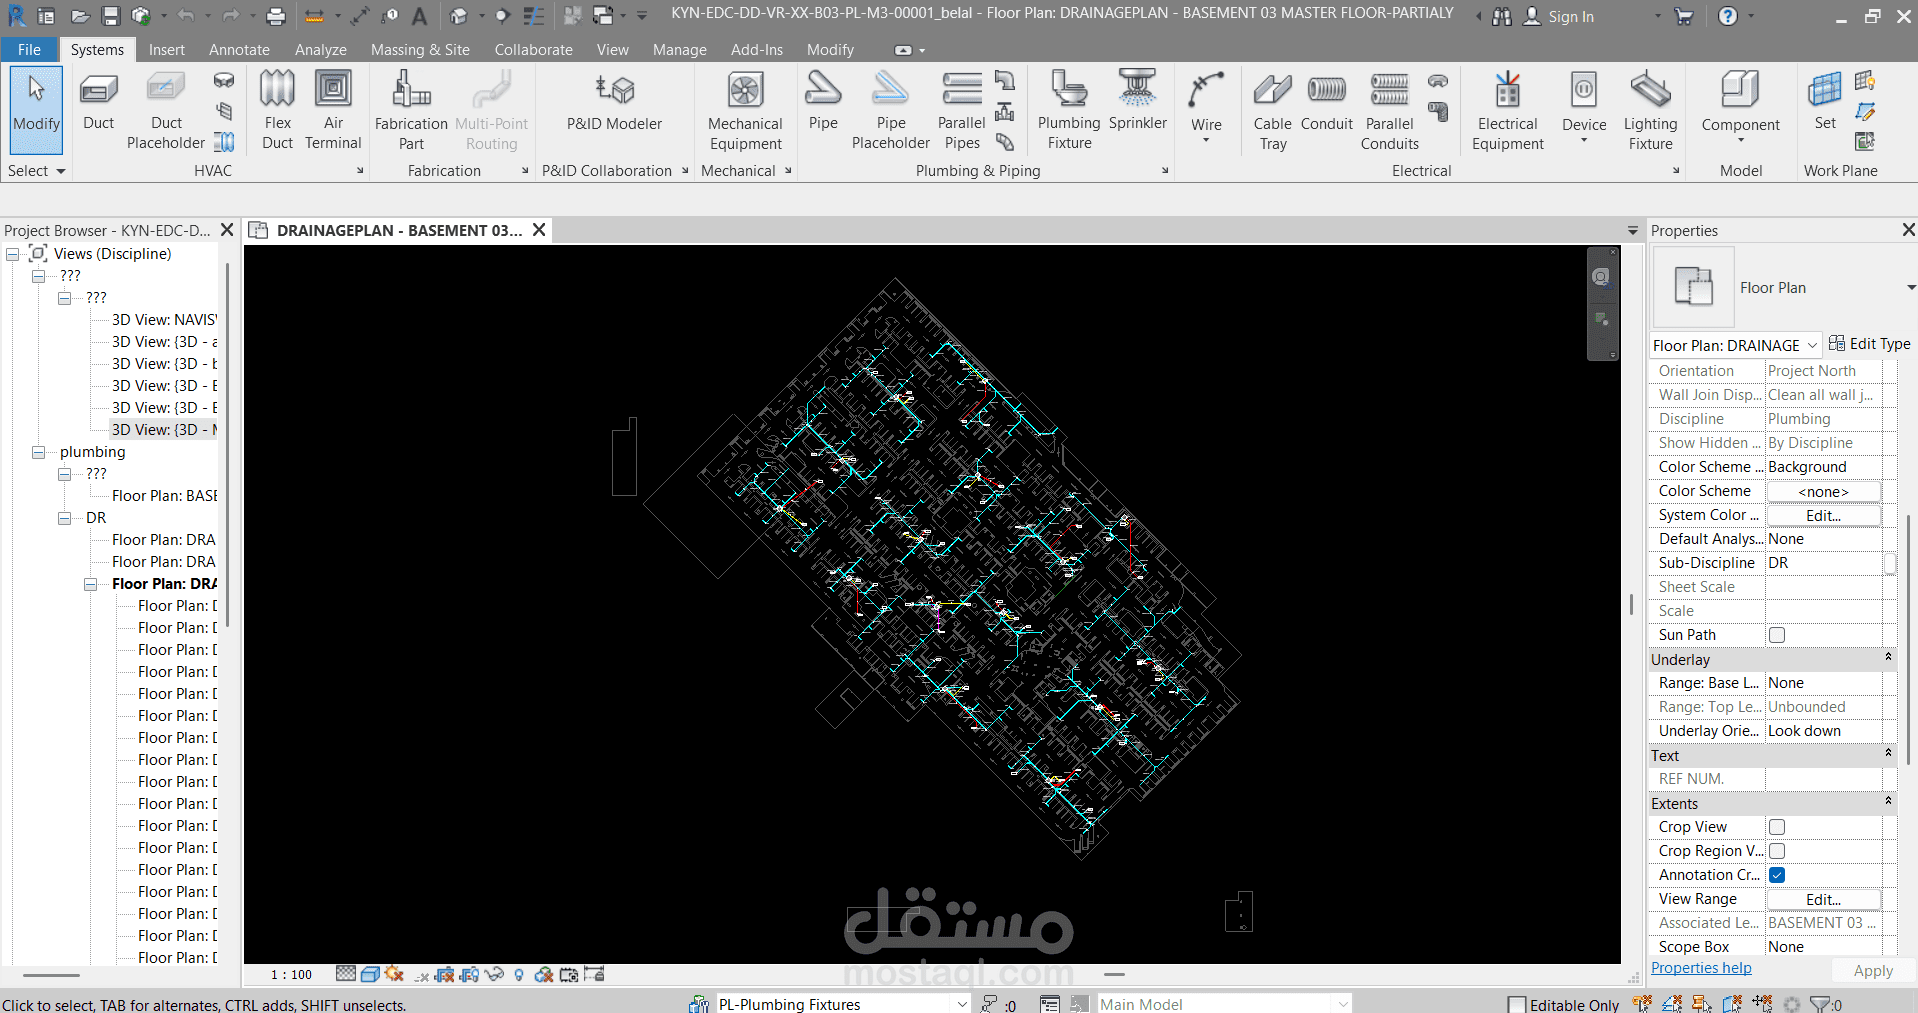Click the Print icon in quick access toolbar
The width and height of the screenshot is (1918, 1013).
(x=276, y=16)
